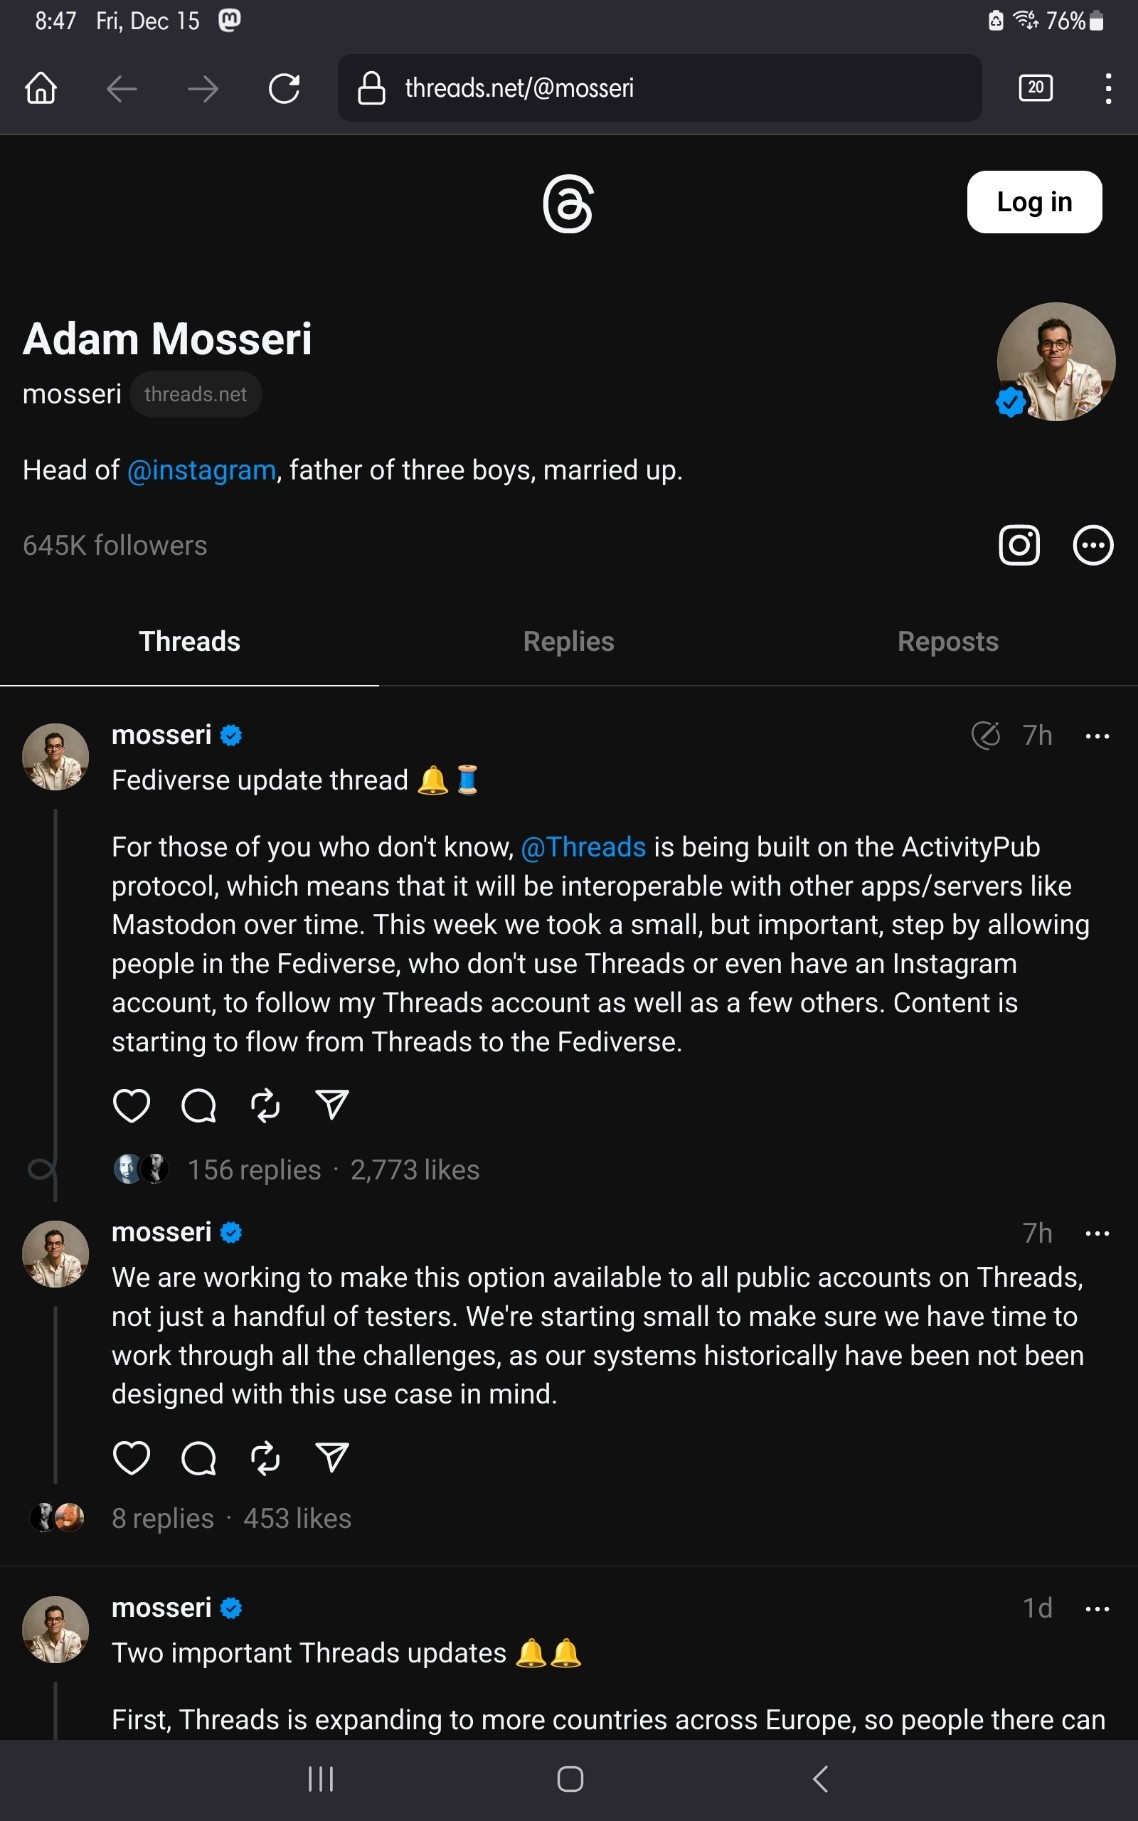
Task: Open the browser three-dot menu
Action: (x=1108, y=89)
